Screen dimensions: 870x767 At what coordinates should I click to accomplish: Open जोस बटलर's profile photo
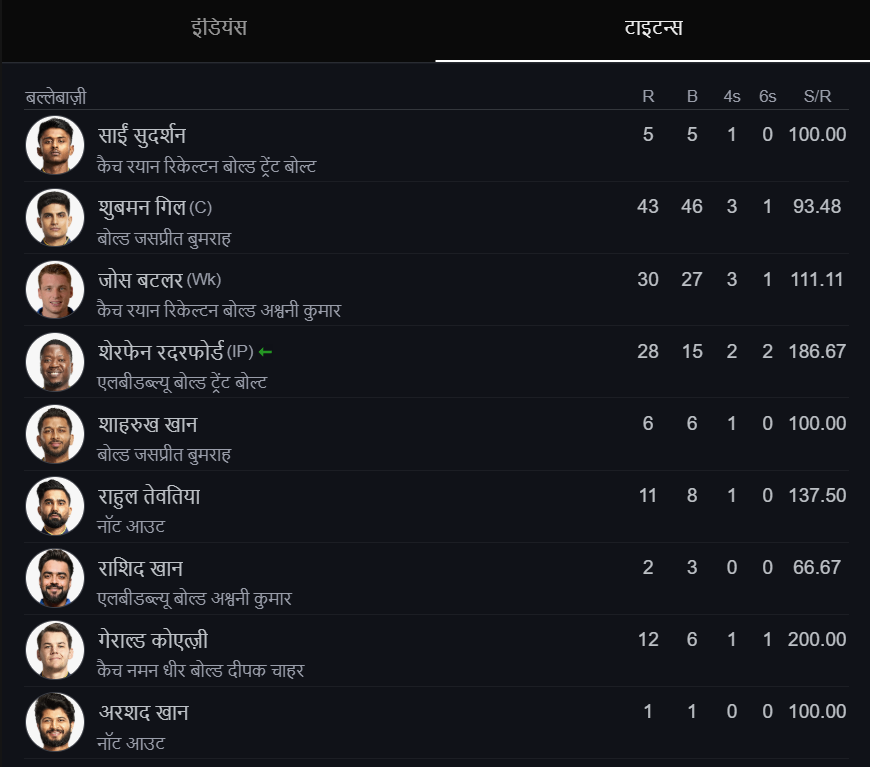tap(55, 290)
